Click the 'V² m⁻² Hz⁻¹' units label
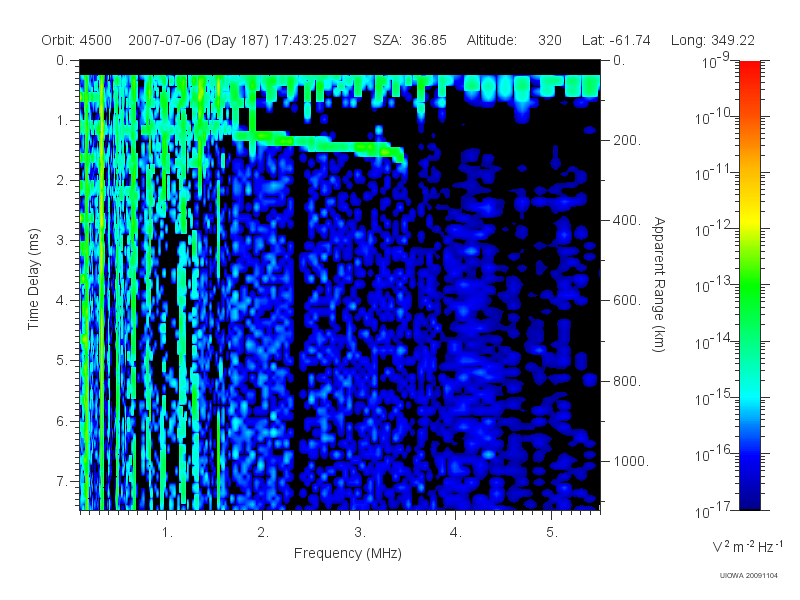The height and width of the screenshot is (600, 800). pyautogui.click(x=747, y=546)
